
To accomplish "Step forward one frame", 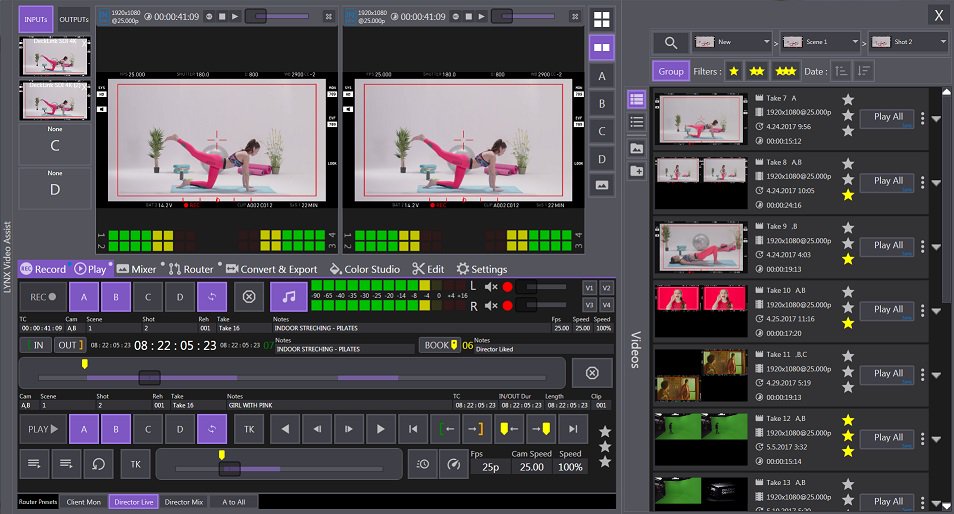I will click(349, 429).
